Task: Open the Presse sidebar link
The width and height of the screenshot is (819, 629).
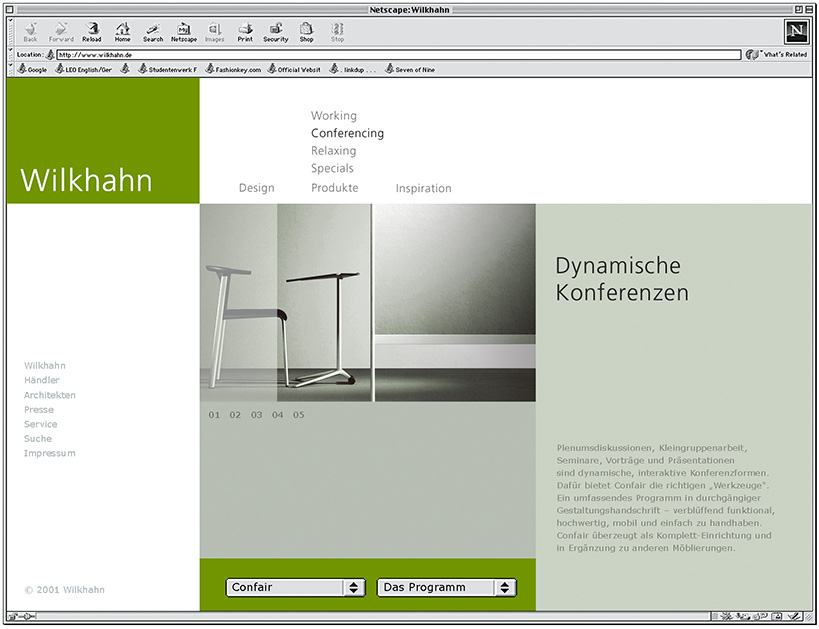Action: click(x=39, y=410)
